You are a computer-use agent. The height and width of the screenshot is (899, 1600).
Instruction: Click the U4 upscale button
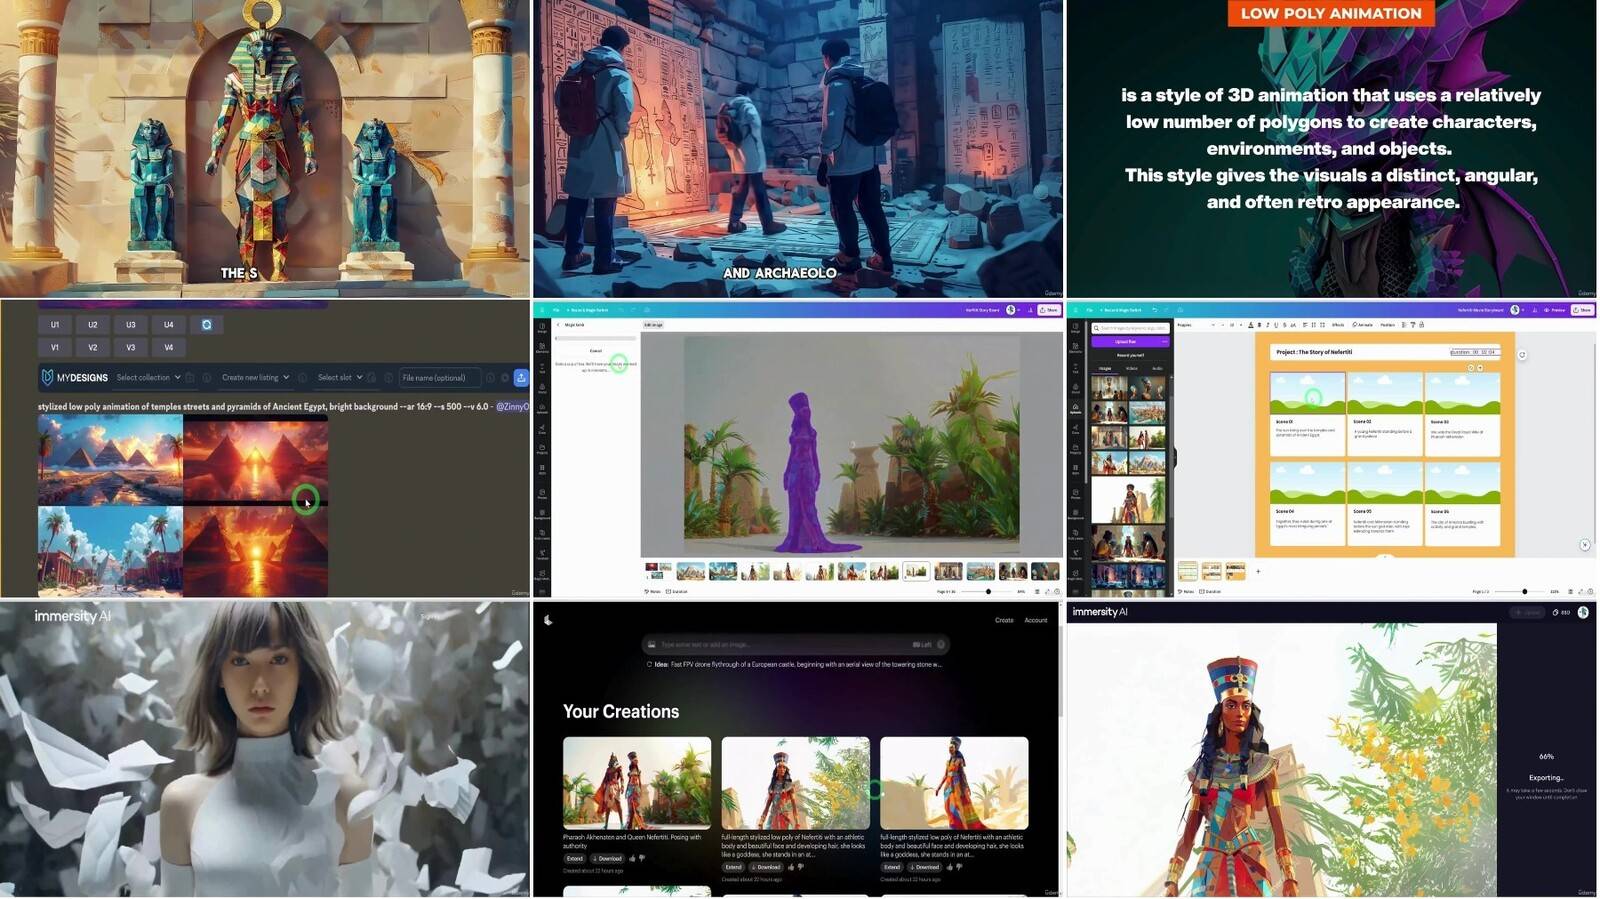(169, 324)
